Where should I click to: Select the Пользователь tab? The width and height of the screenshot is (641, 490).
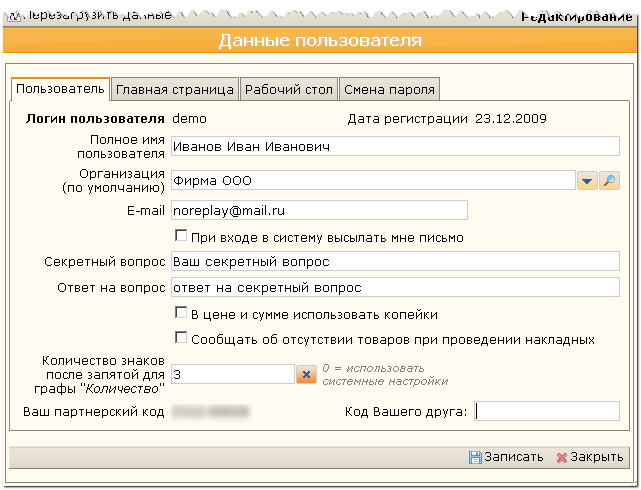click(60, 89)
